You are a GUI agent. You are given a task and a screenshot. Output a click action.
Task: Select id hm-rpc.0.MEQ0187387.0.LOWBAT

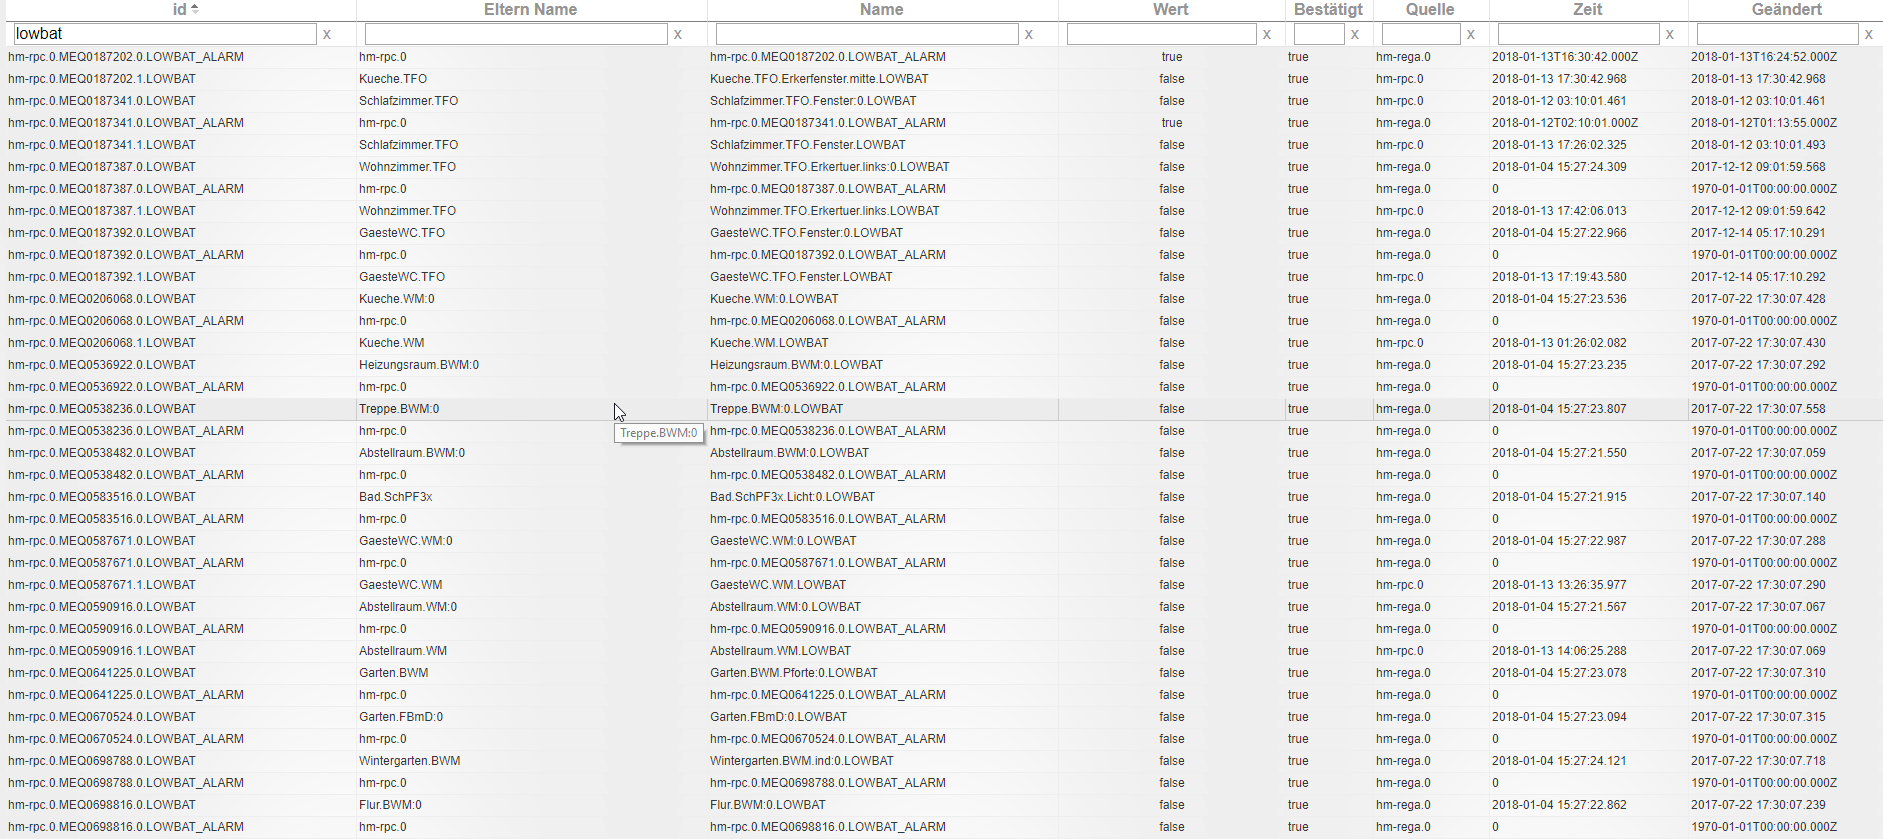pyautogui.click(x=102, y=167)
